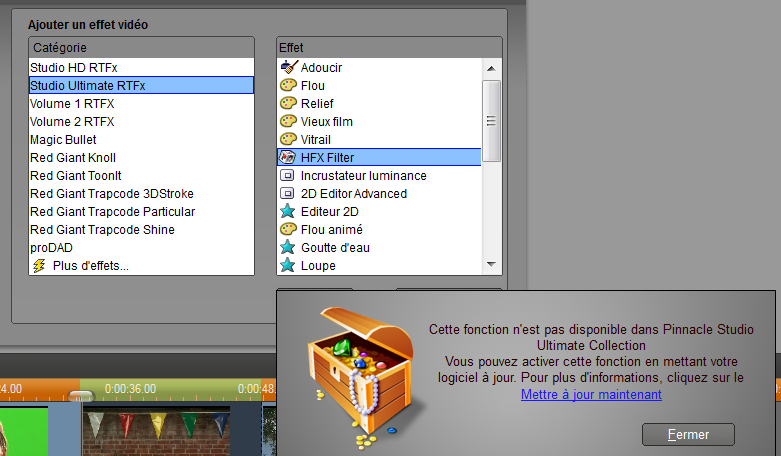Pick the Incrustateur luminance effect name

(x=364, y=175)
